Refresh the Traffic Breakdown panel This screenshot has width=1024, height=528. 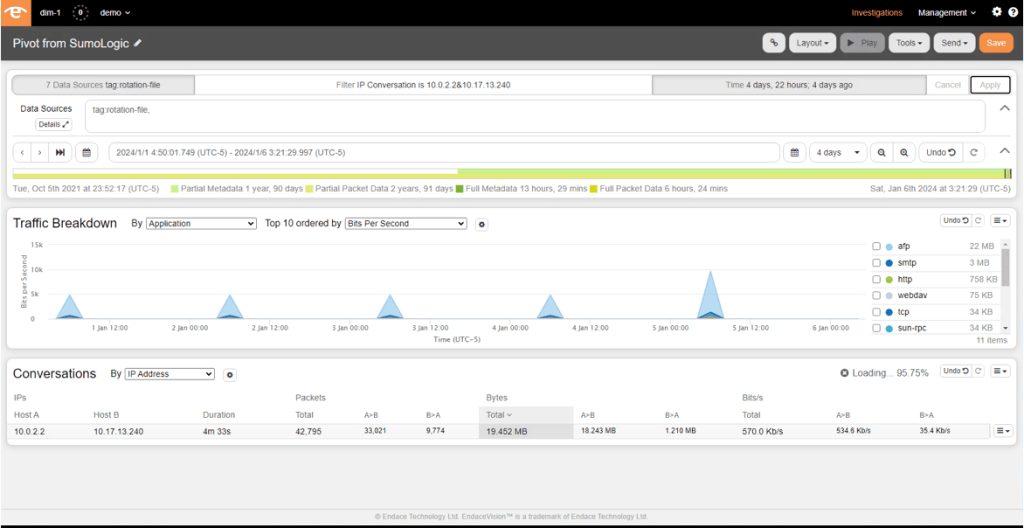click(x=978, y=220)
